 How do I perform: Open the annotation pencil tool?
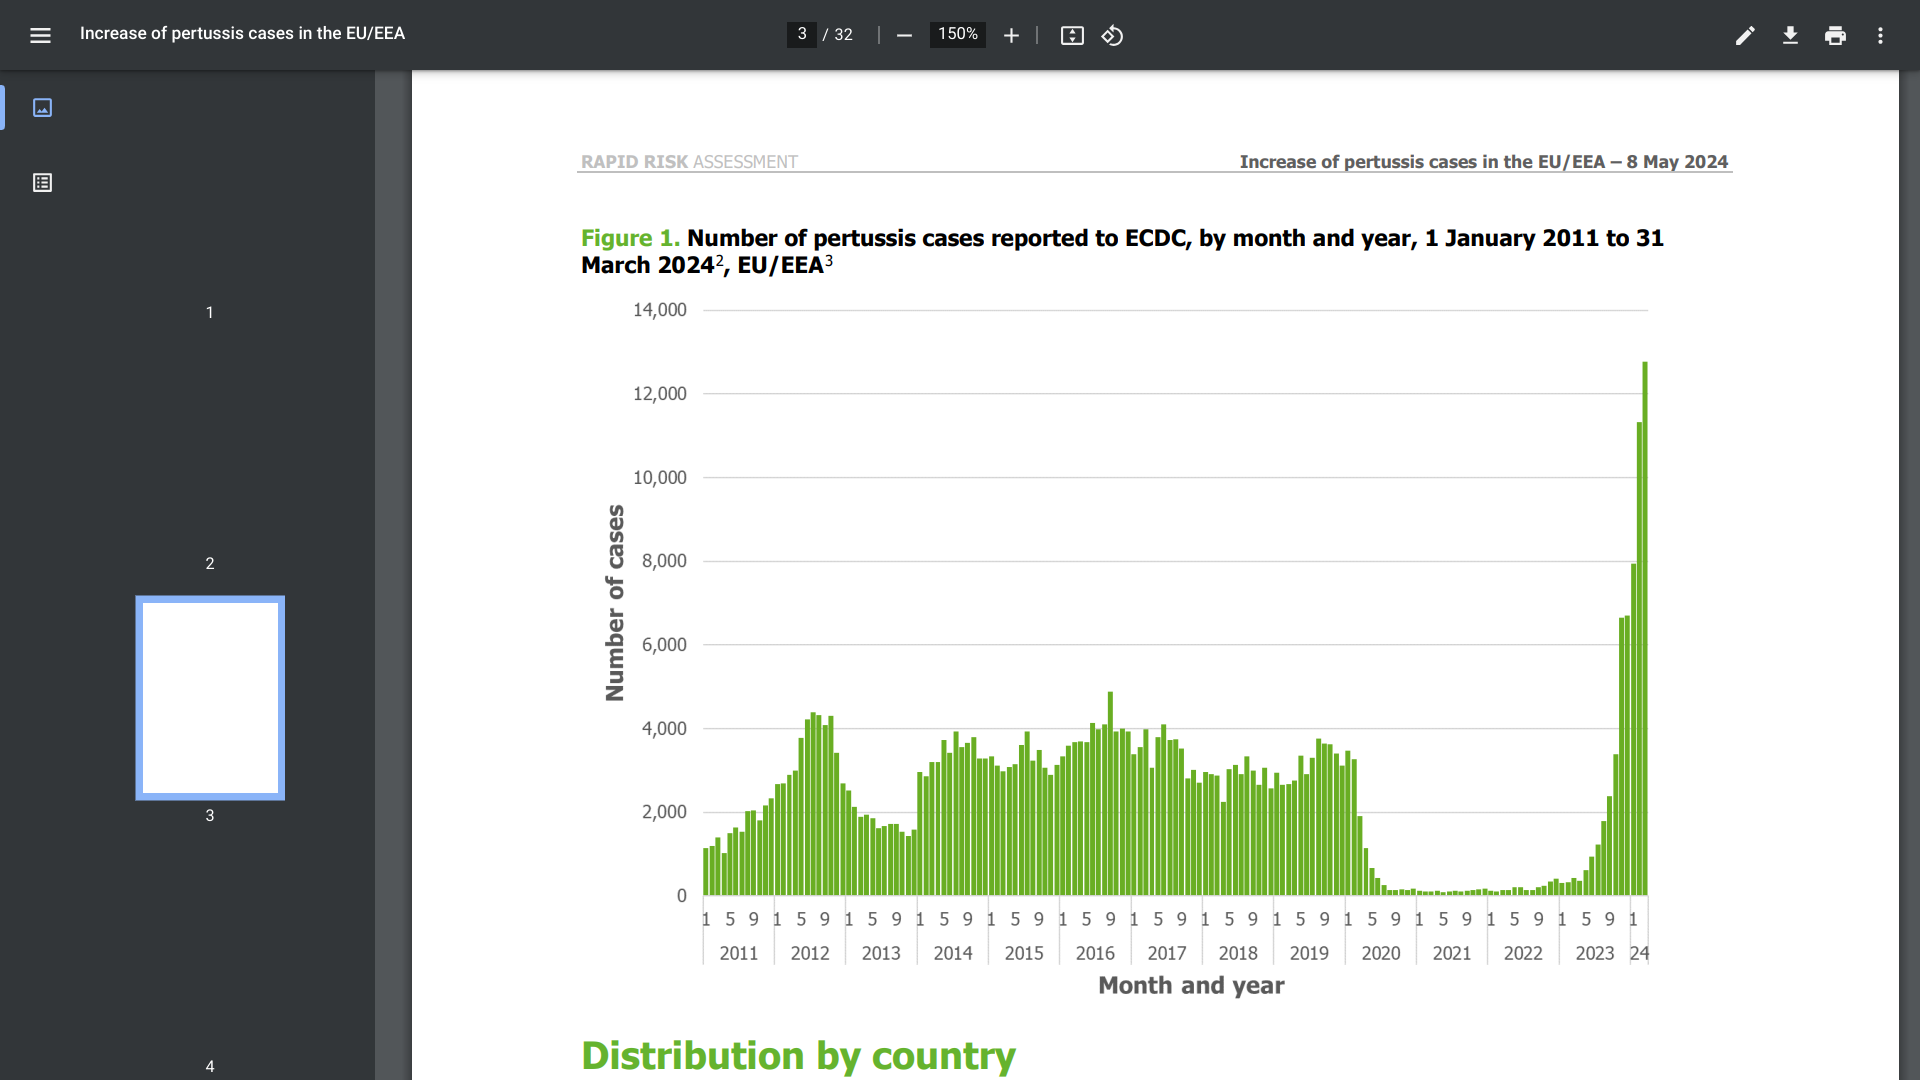(1745, 35)
